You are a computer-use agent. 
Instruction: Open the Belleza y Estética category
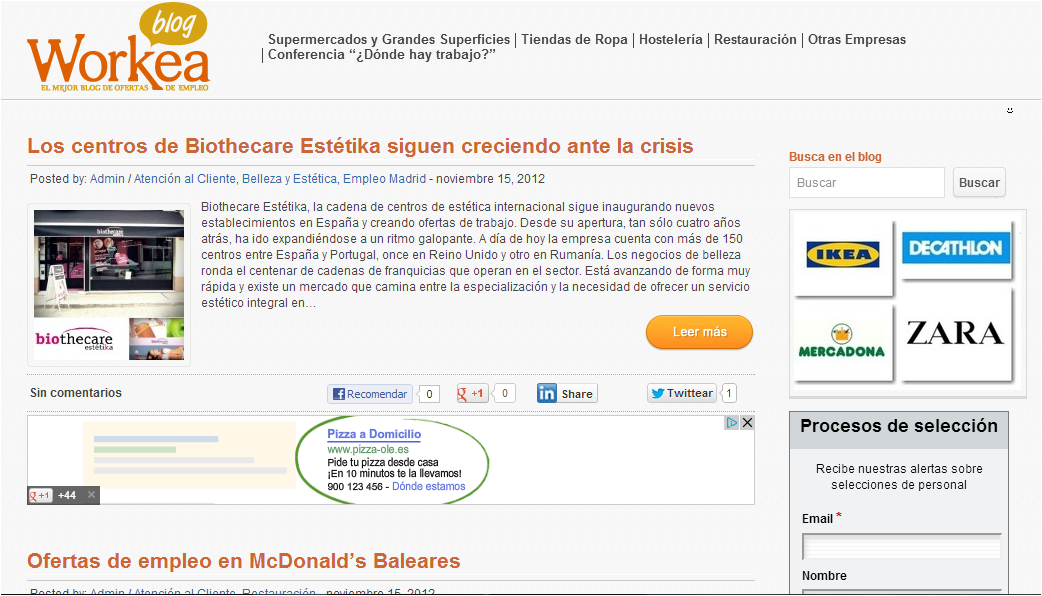[x=289, y=179]
